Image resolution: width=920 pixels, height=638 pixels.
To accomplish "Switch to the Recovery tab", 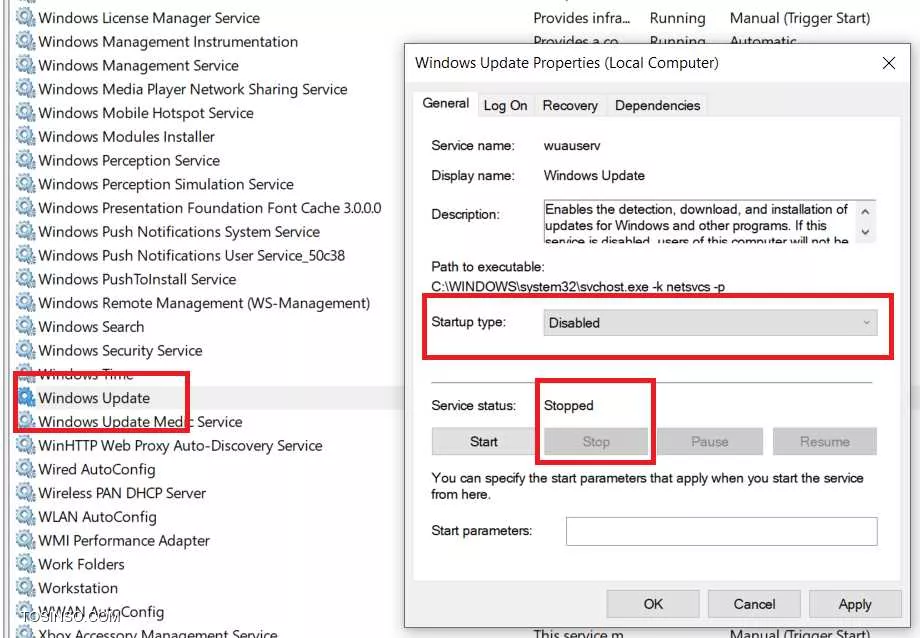I will click(570, 106).
